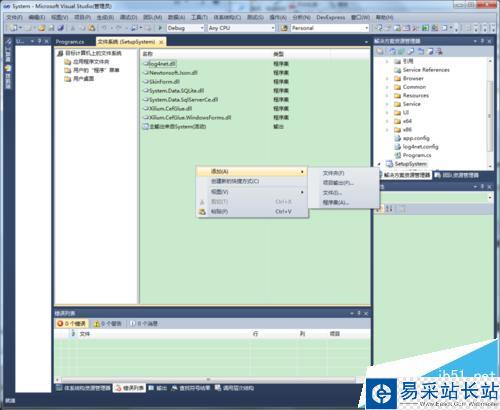Switch to Team Explorer tab
500x410 pixels.
(457, 175)
